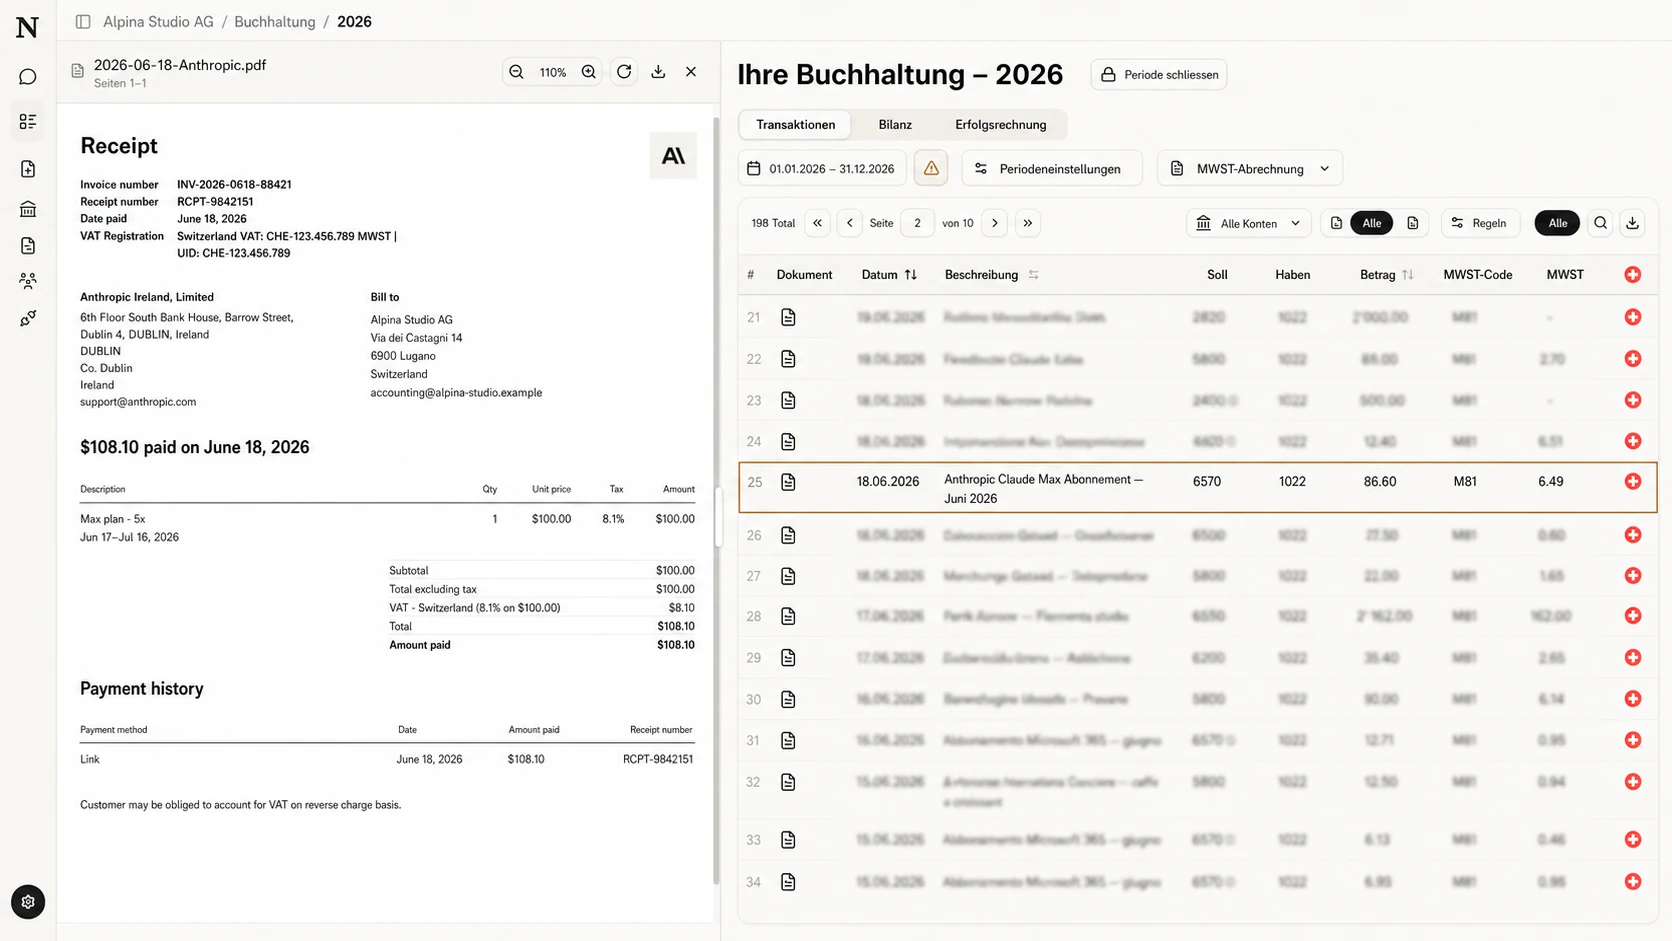The width and height of the screenshot is (1672, 941).
Task: Export transactions with download icon
Action: [1633, 223]
